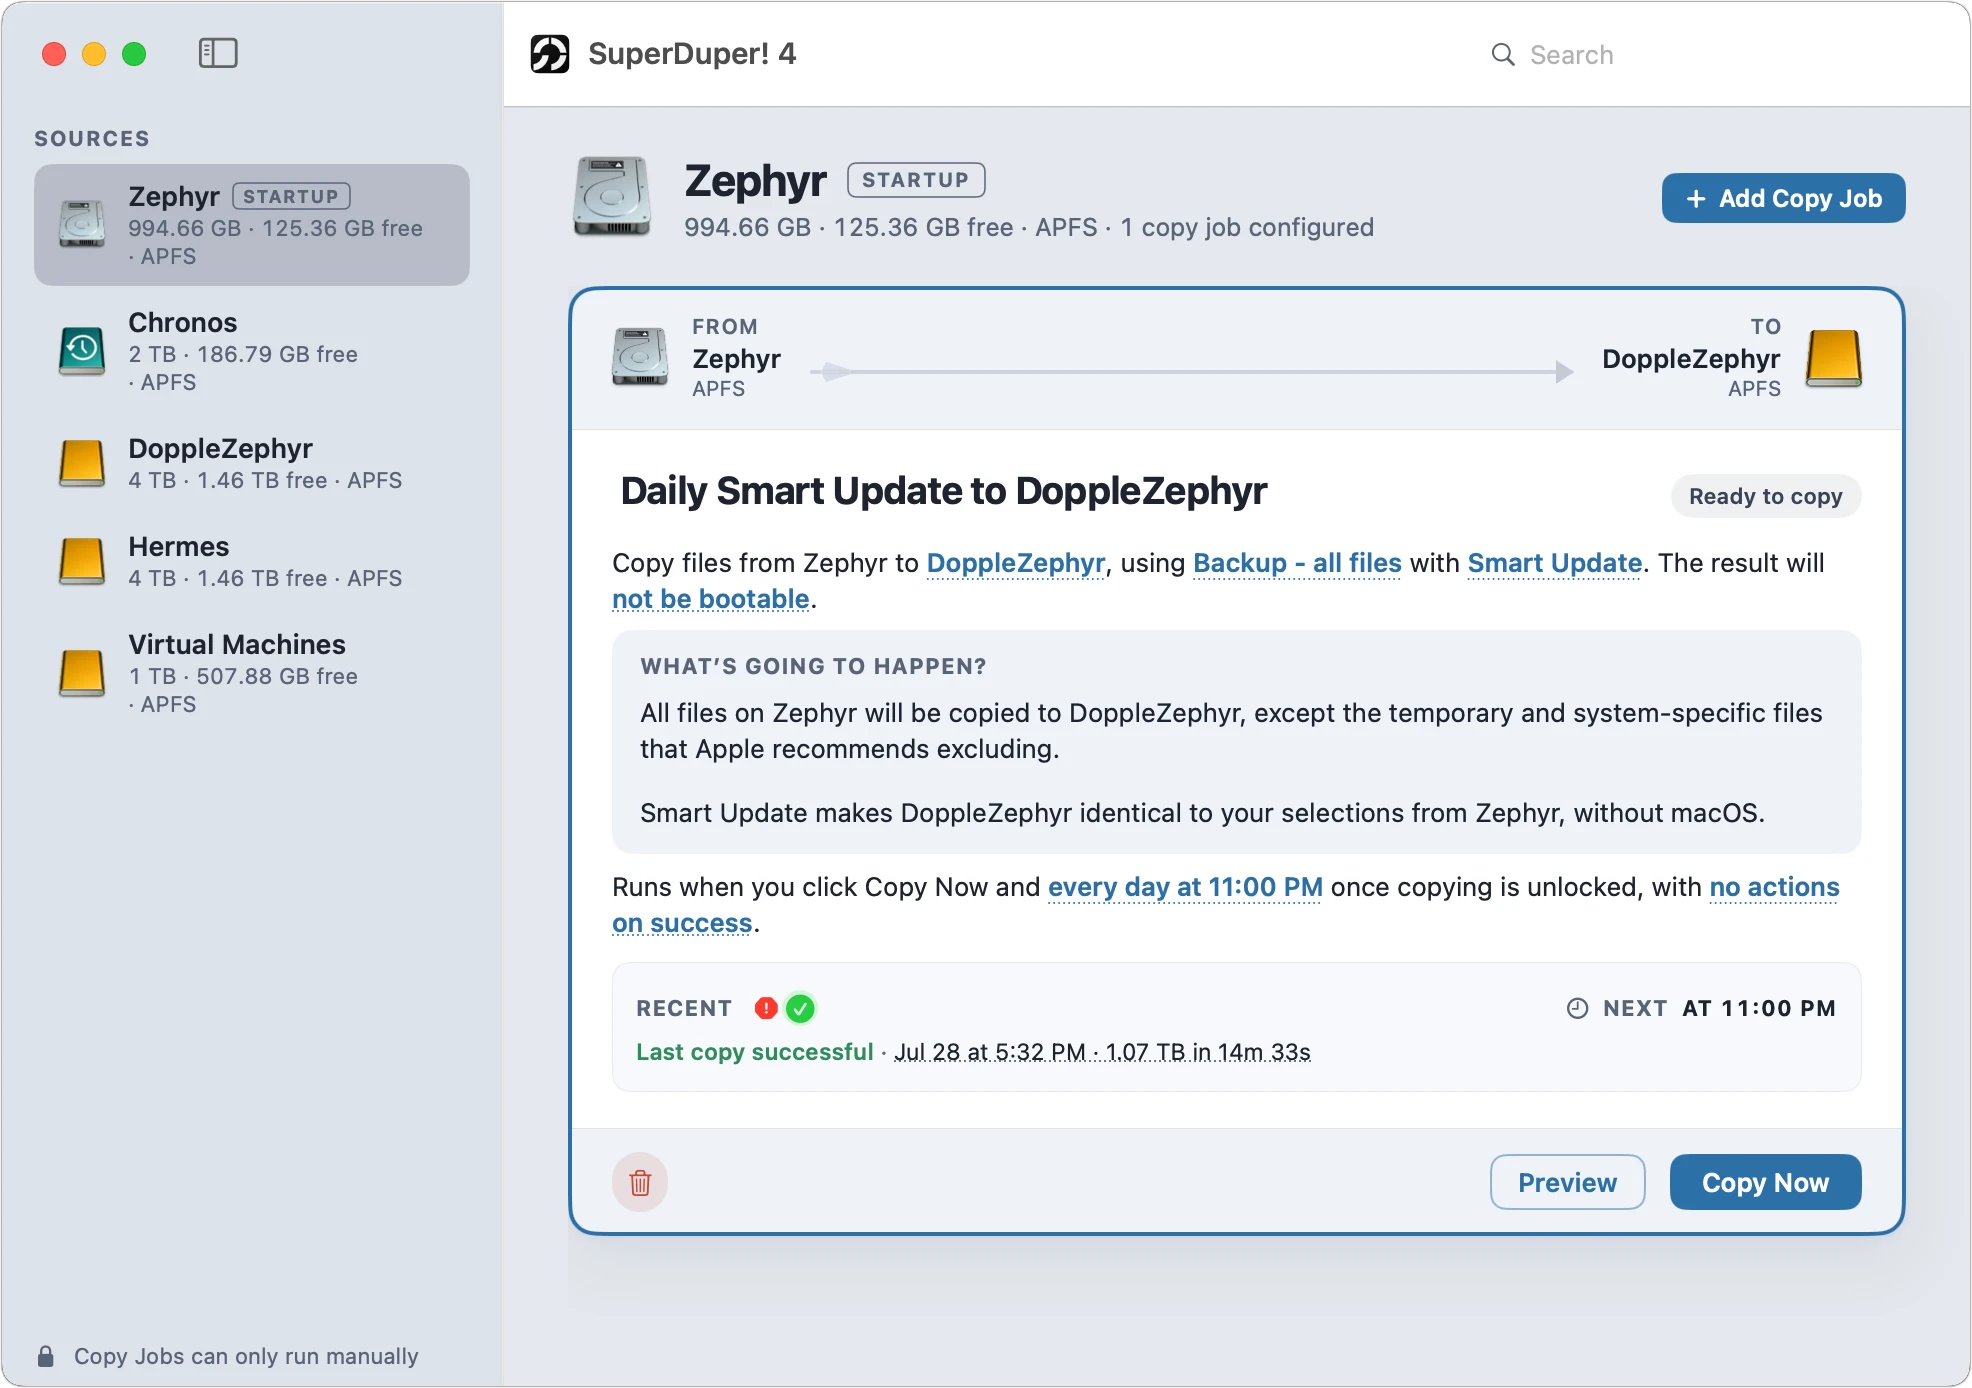
Task: Open the last copy details Jul 28 link
Action: [x=1102, y=1052]
